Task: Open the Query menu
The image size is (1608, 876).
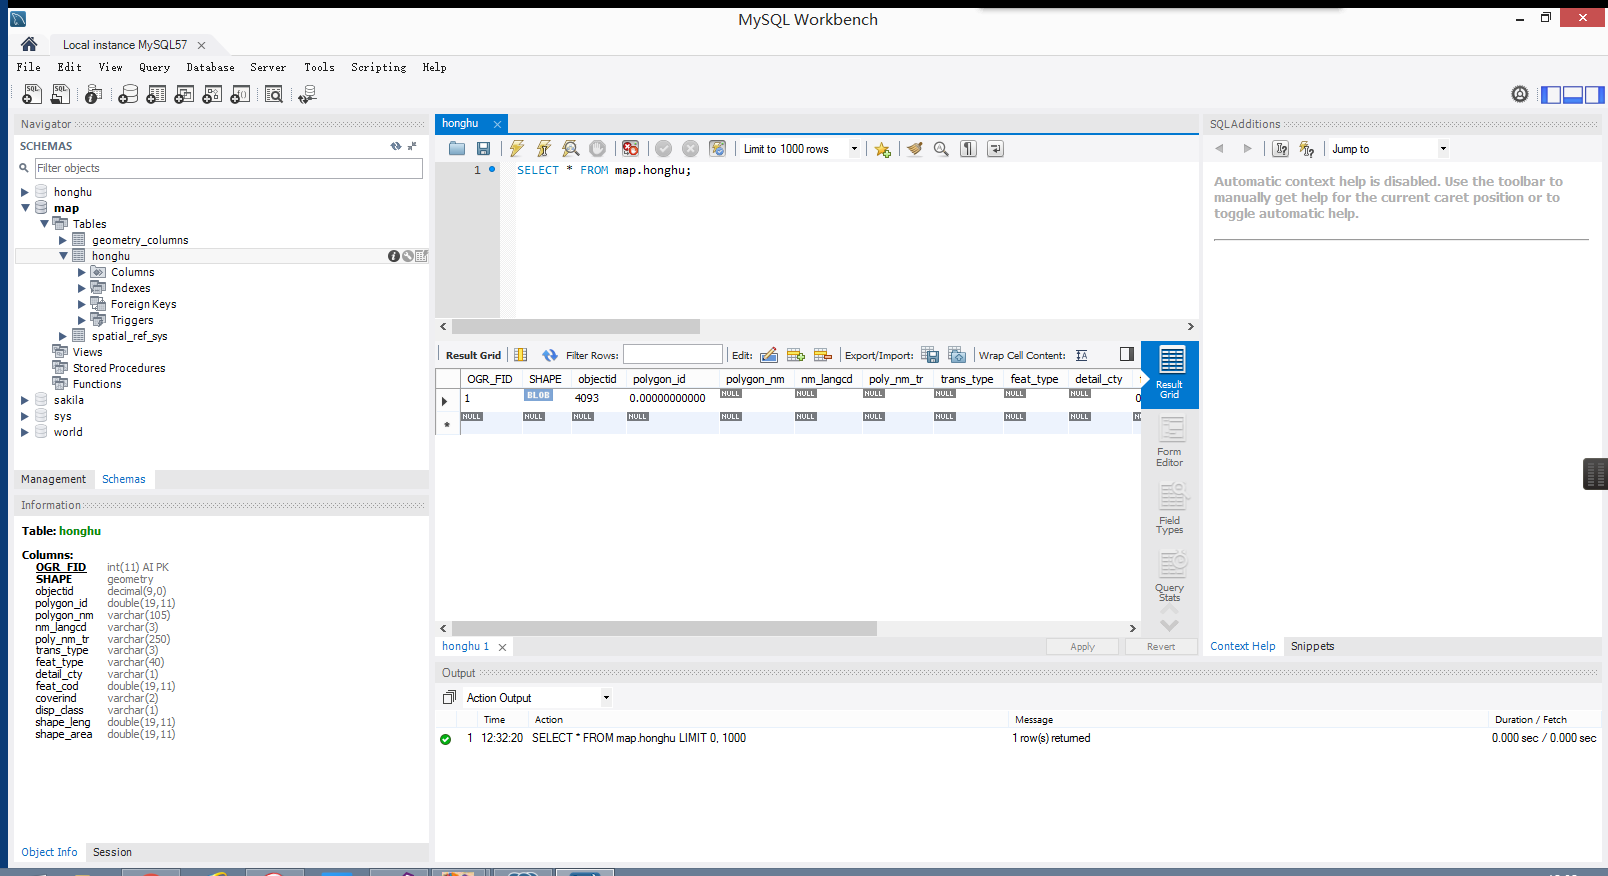Action: (x=154, y=68)
